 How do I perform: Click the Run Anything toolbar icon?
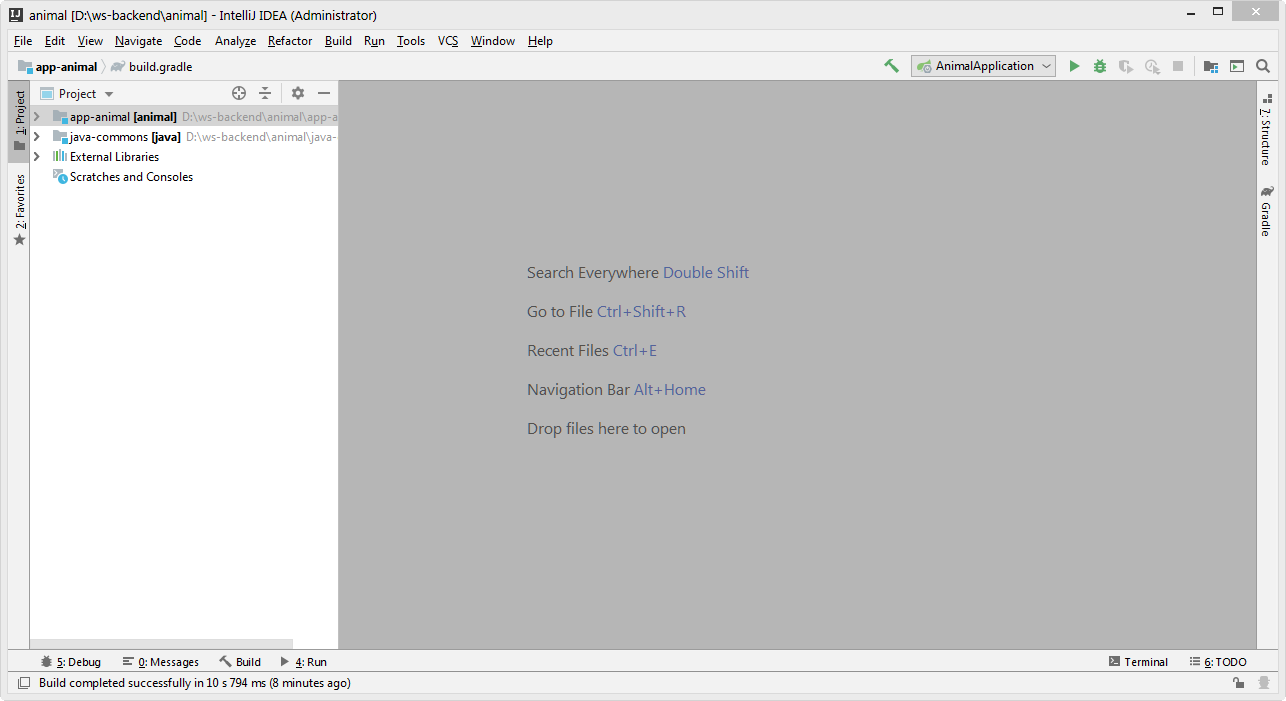(1237, 66)
